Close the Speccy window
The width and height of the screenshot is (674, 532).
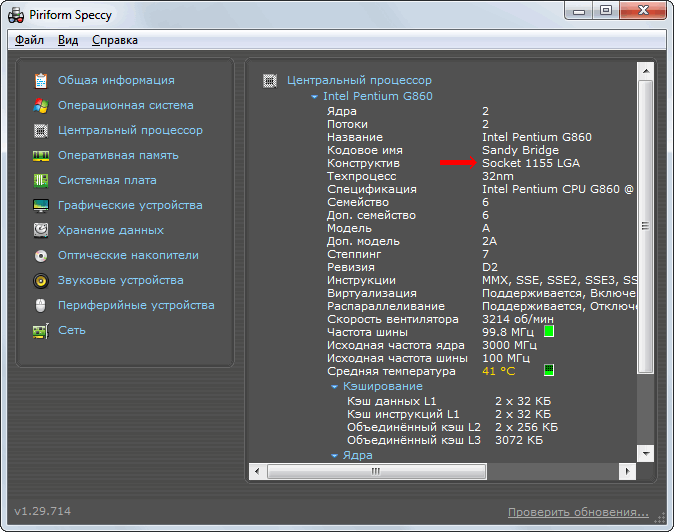point(643,11)
